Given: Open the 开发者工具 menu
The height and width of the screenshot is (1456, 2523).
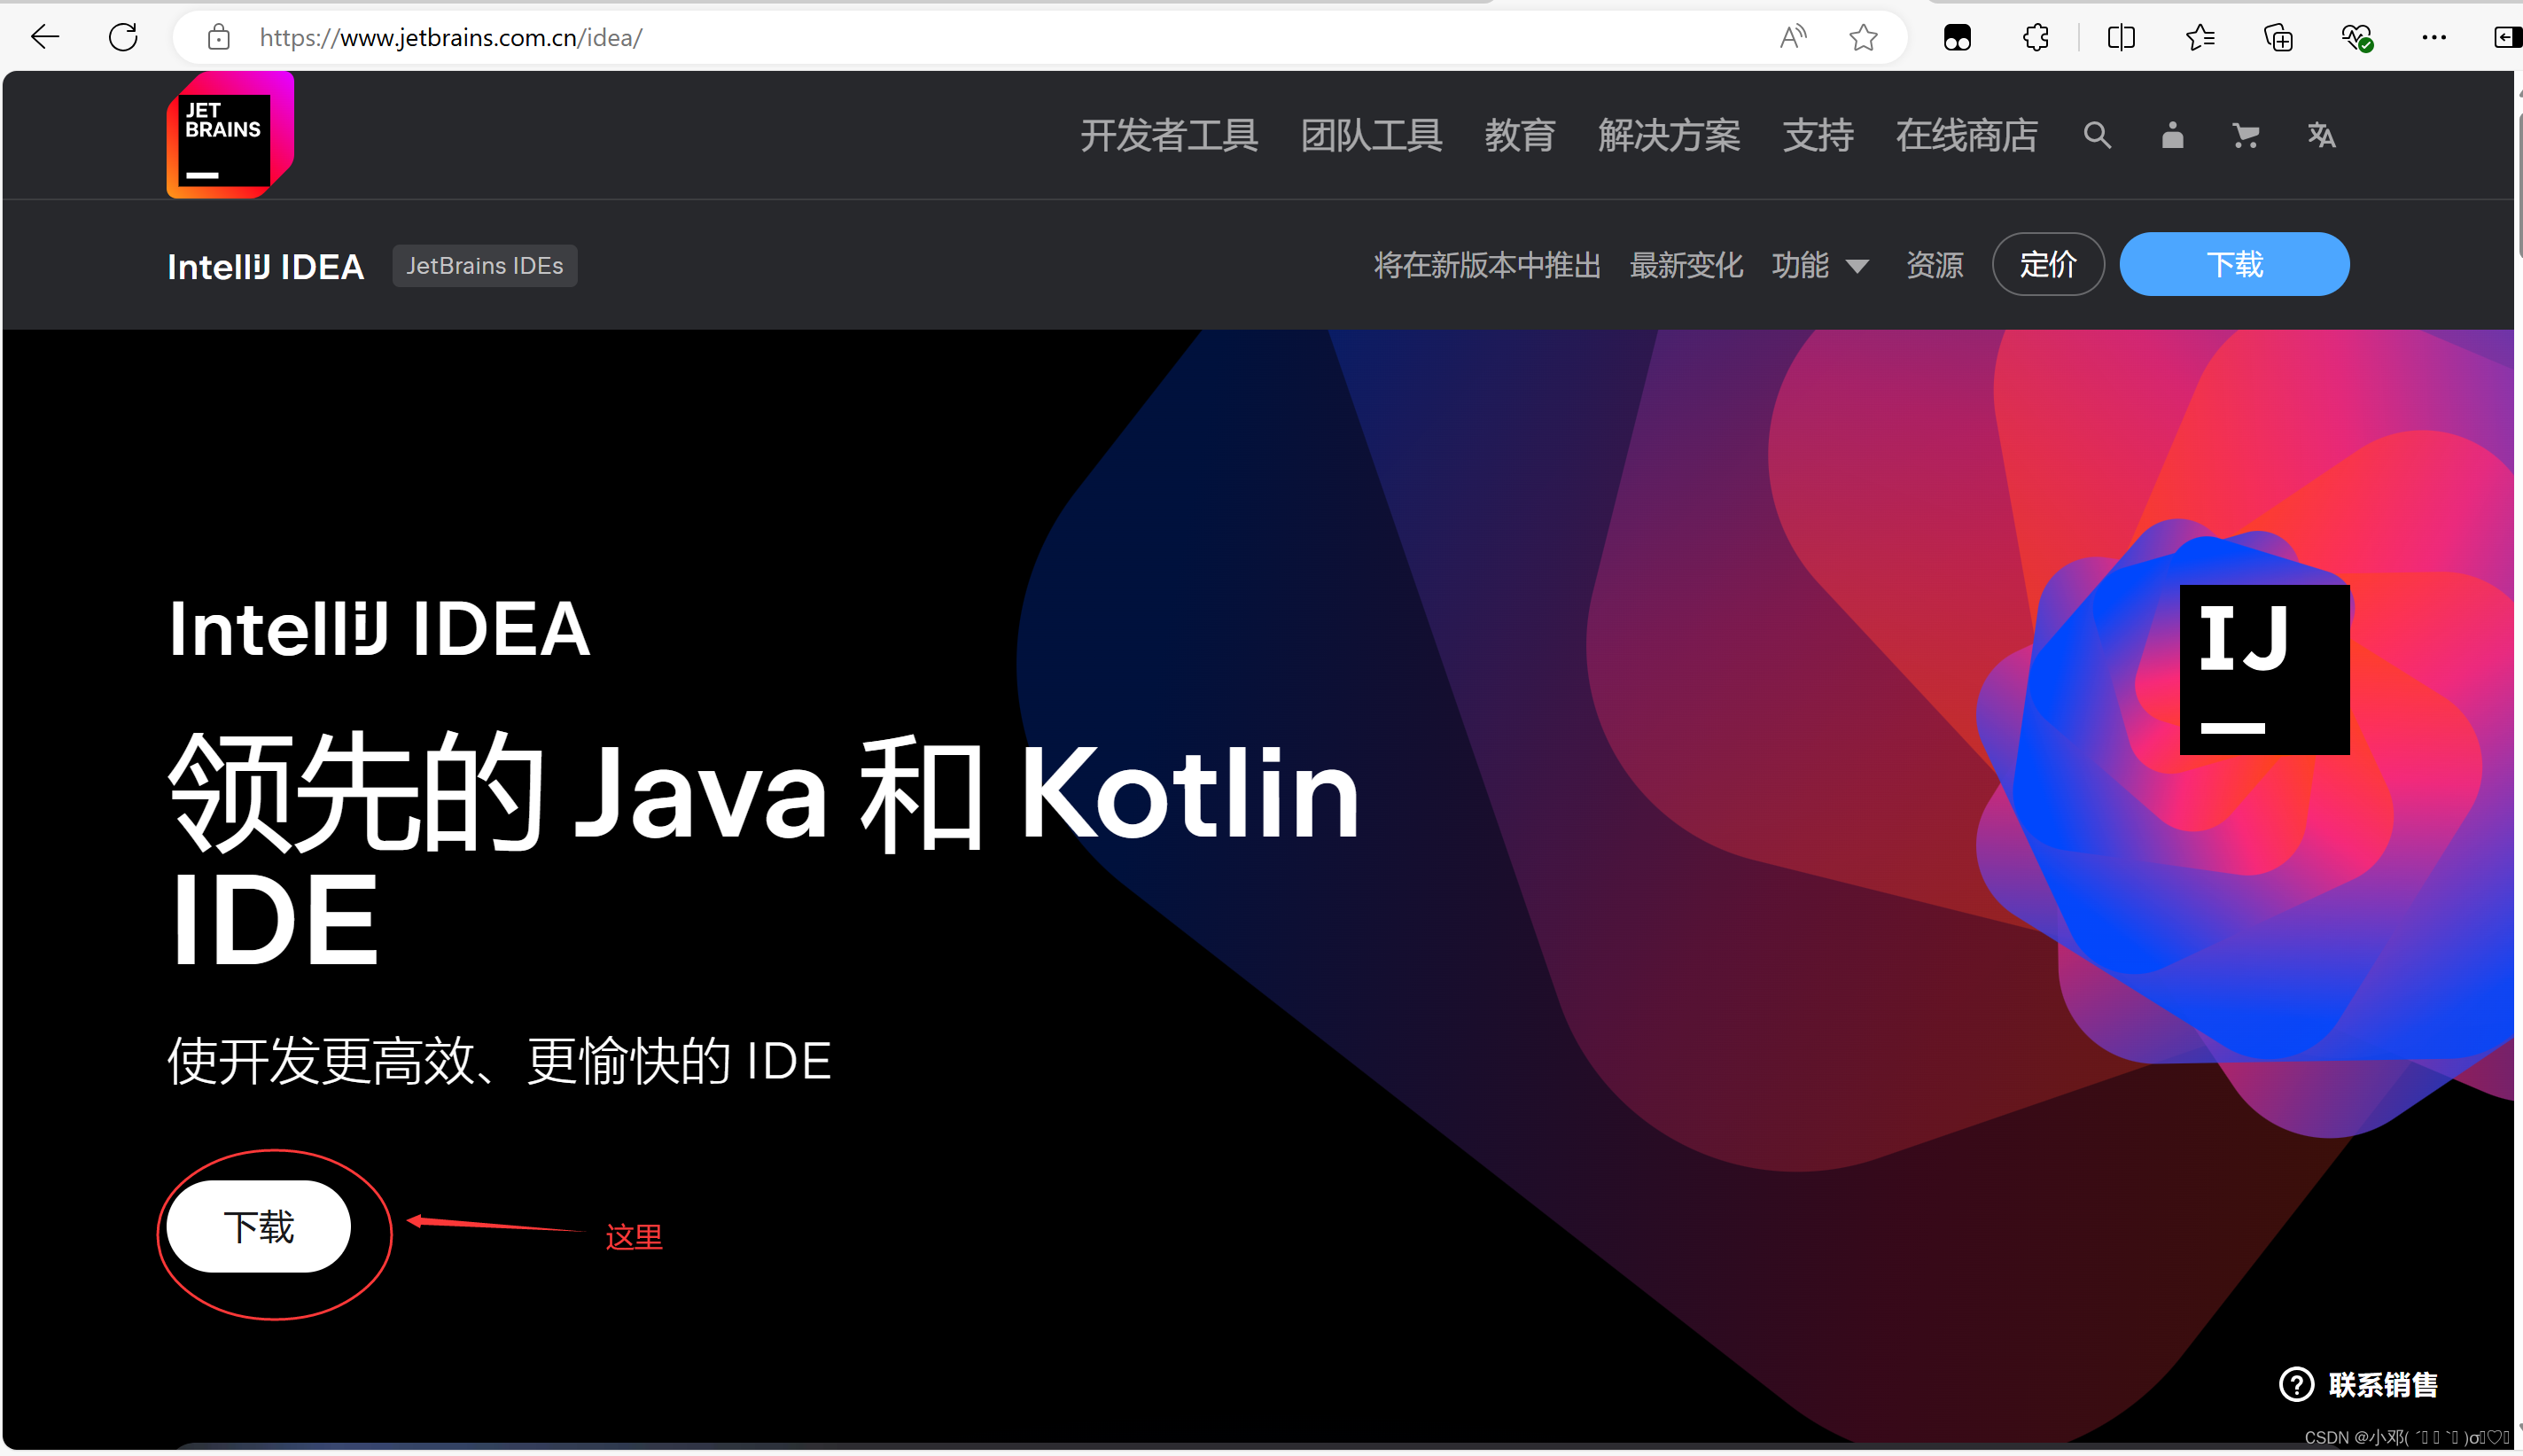Looking at the screenshot, I should (1168, 135).
